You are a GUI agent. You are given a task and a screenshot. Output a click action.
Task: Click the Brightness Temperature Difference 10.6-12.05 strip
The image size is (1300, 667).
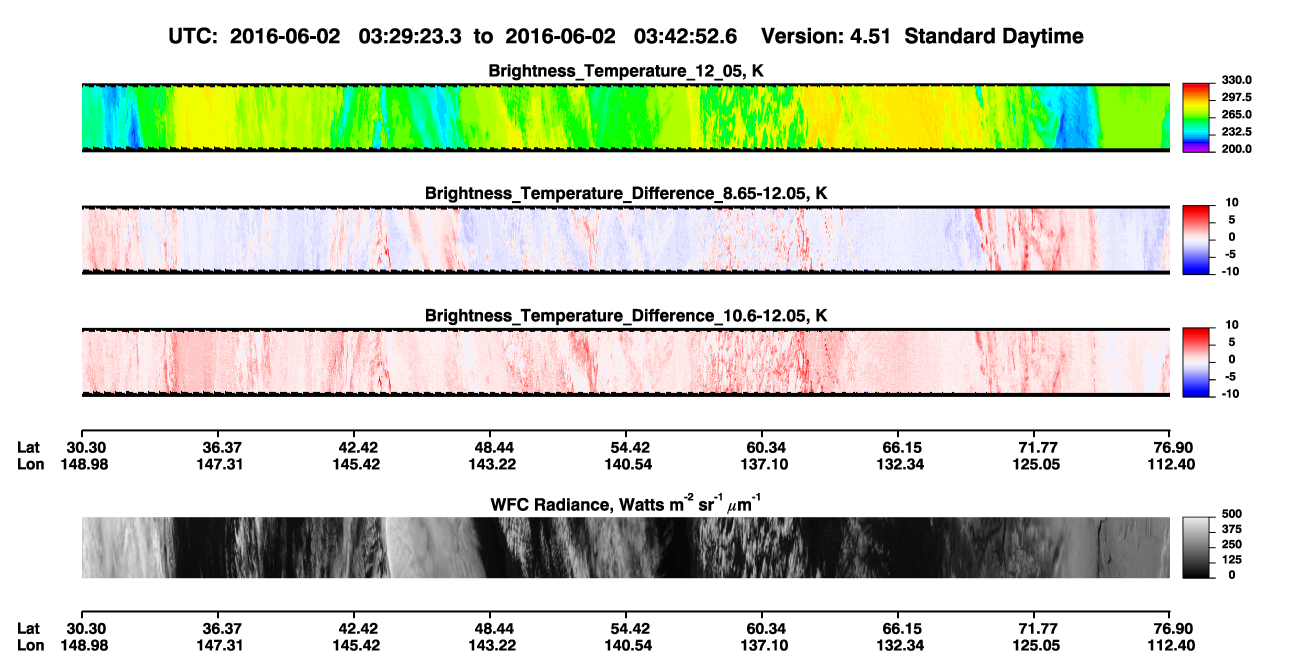tap(625, 362)
